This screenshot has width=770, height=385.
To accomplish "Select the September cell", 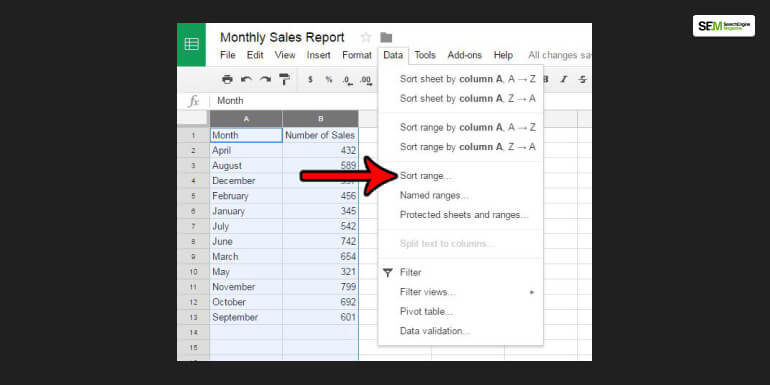I will pos(246,317).
